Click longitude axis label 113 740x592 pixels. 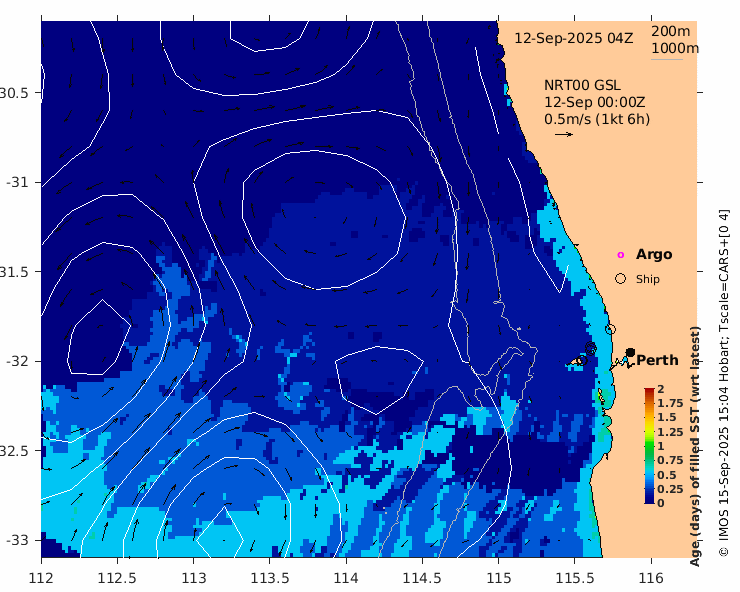pyautogui.click(x=193, y=578)
